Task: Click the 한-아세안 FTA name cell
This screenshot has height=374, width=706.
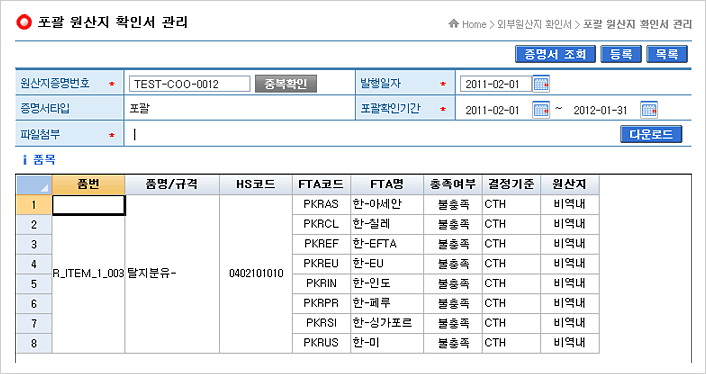Action: (x=387, y=205)
